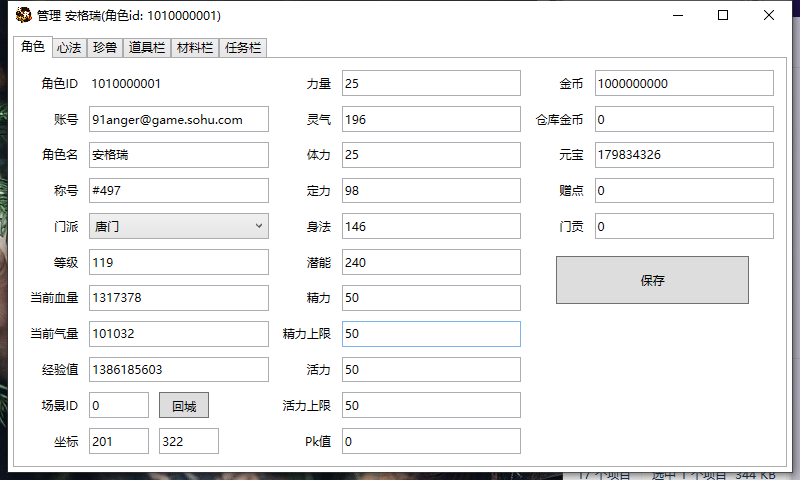Click the 等级 field showing 119
This screenshot has width=800, height=480.
point(179,262)
